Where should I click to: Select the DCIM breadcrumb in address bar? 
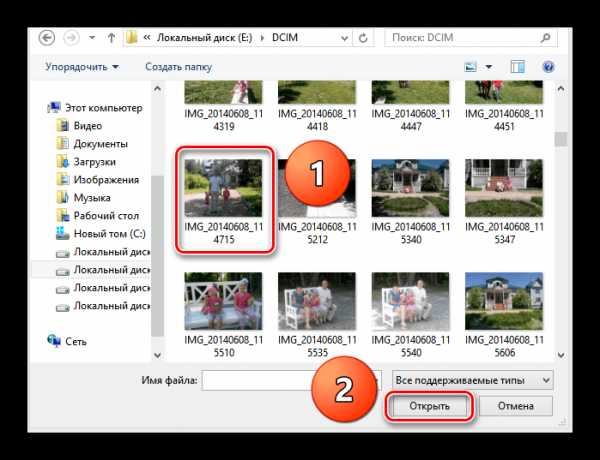pyautogui.click(x=285, y=38)
